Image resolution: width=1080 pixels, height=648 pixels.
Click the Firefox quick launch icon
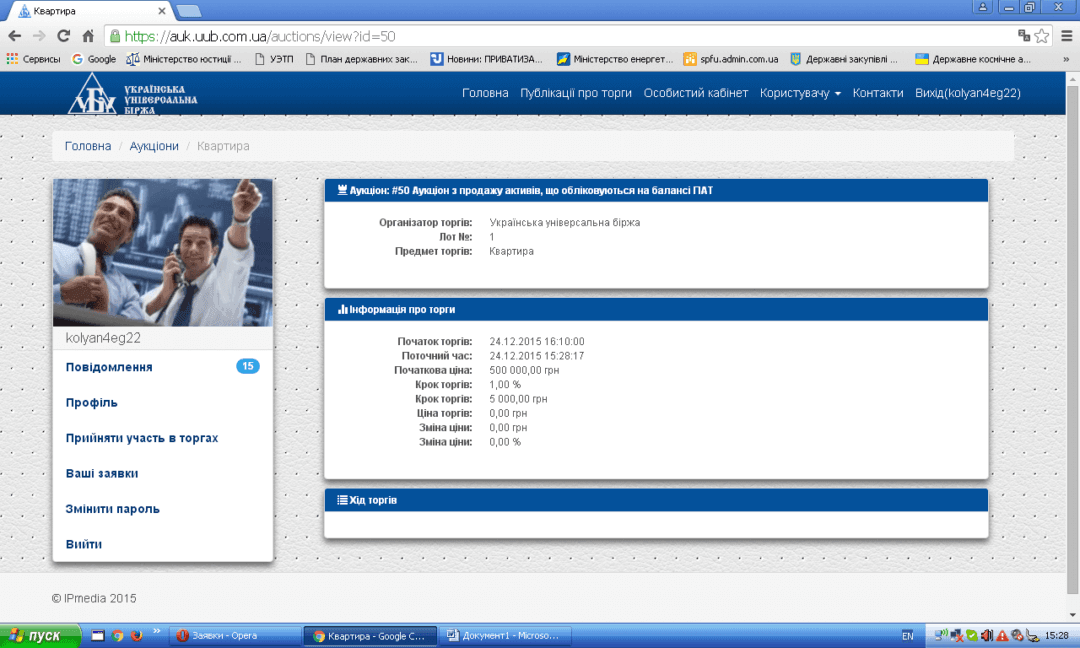pos(137,635)
